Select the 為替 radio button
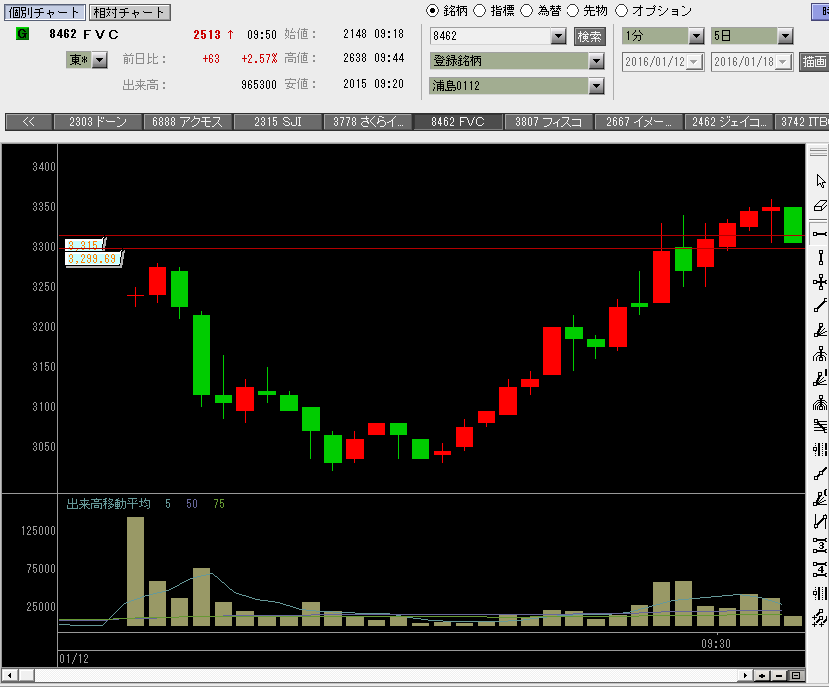Viewport: 829px width, 687px height. [527, 11]
